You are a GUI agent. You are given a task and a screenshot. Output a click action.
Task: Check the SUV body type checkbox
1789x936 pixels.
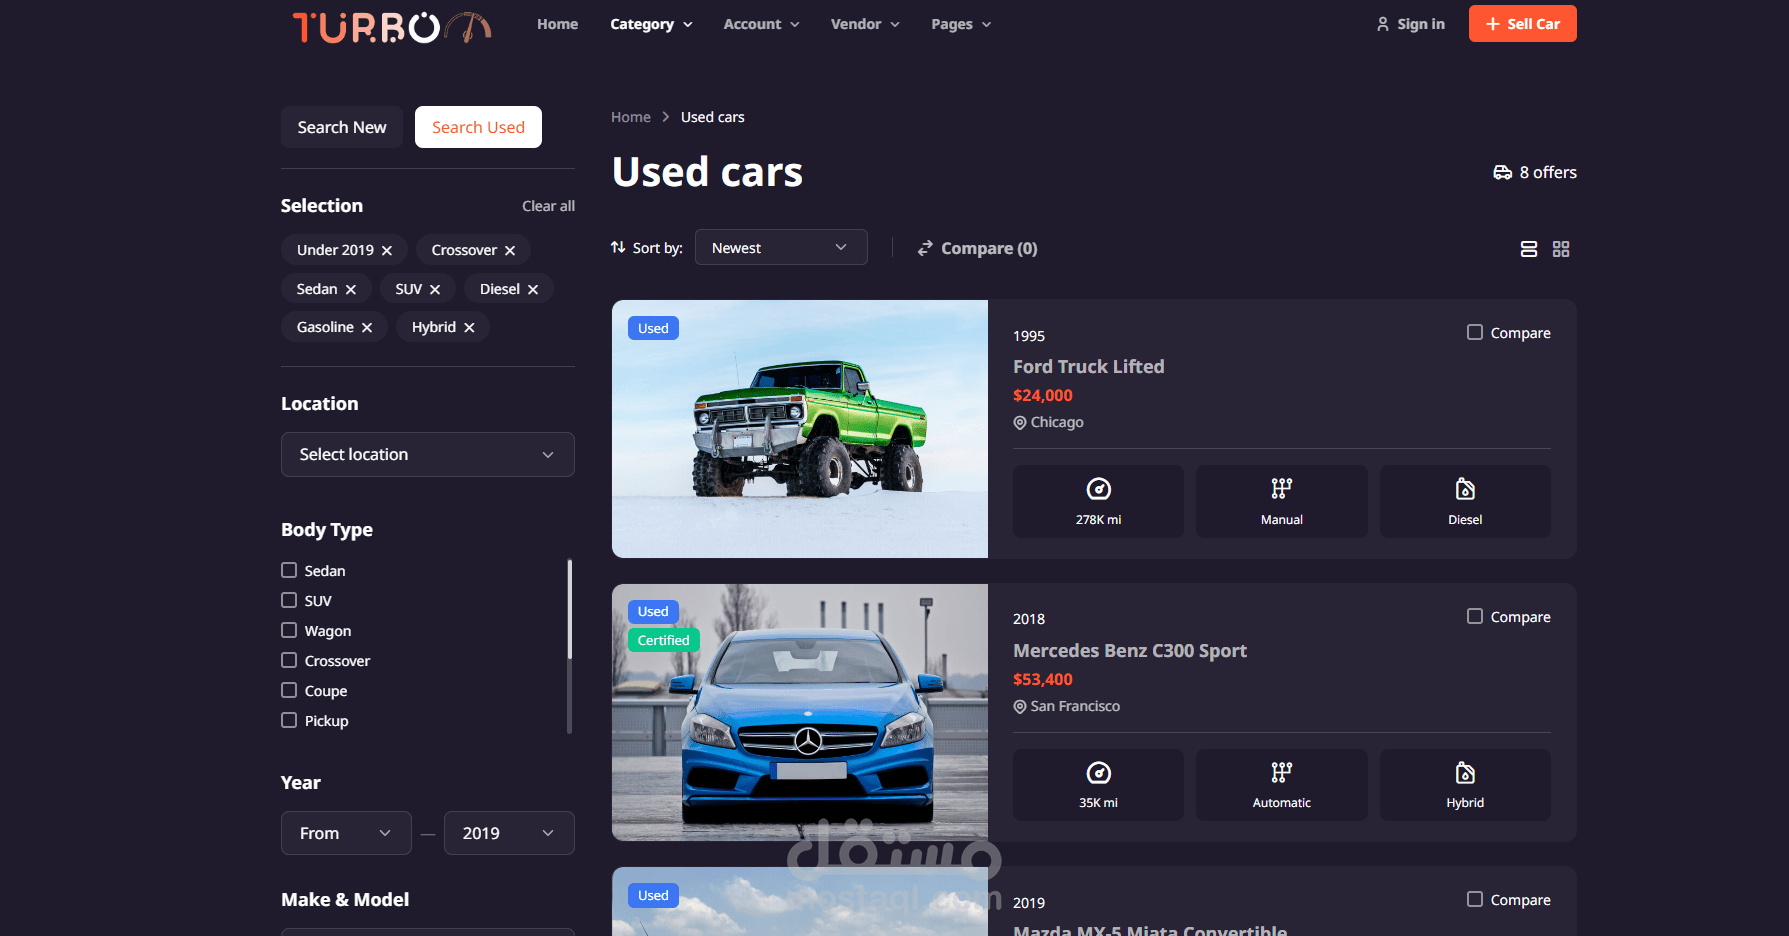pyautogui.click(x=289, y=600)
